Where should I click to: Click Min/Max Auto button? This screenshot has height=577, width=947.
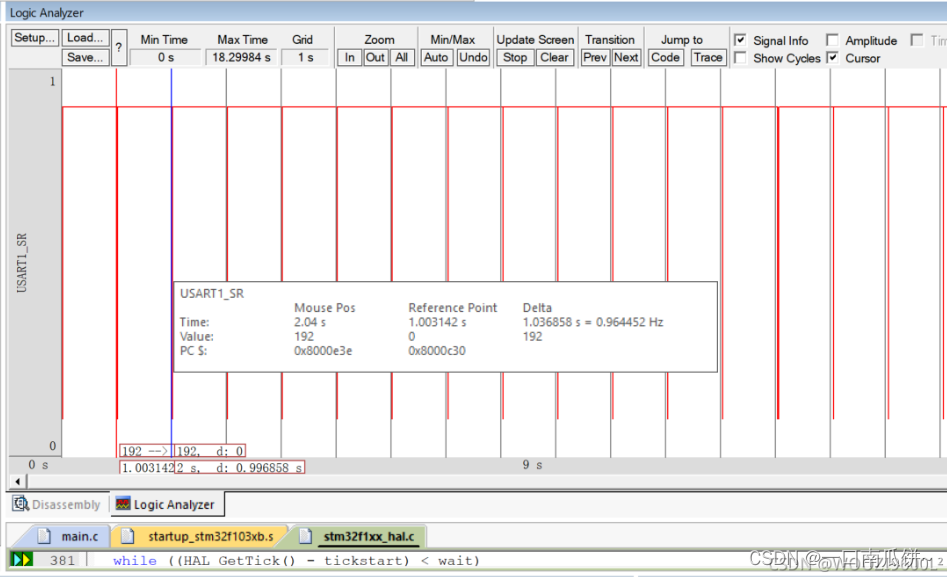tap(436, 57)
